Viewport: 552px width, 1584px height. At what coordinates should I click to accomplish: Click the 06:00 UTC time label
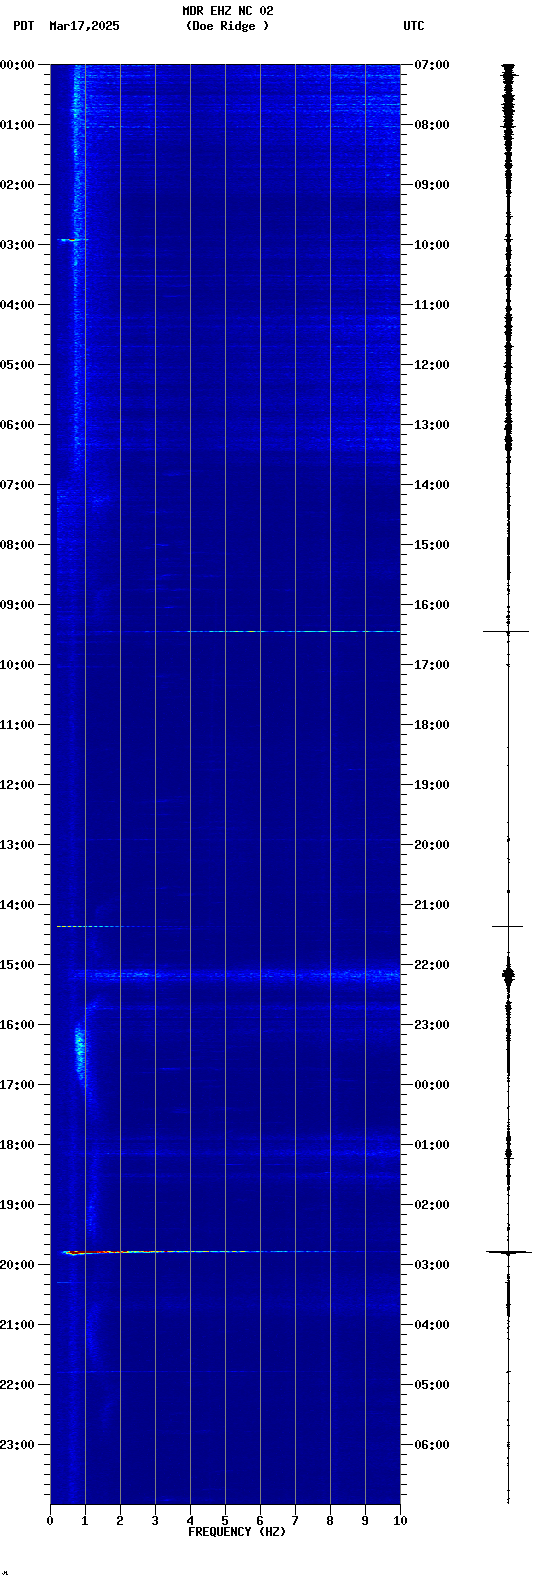click(431, 1445)
